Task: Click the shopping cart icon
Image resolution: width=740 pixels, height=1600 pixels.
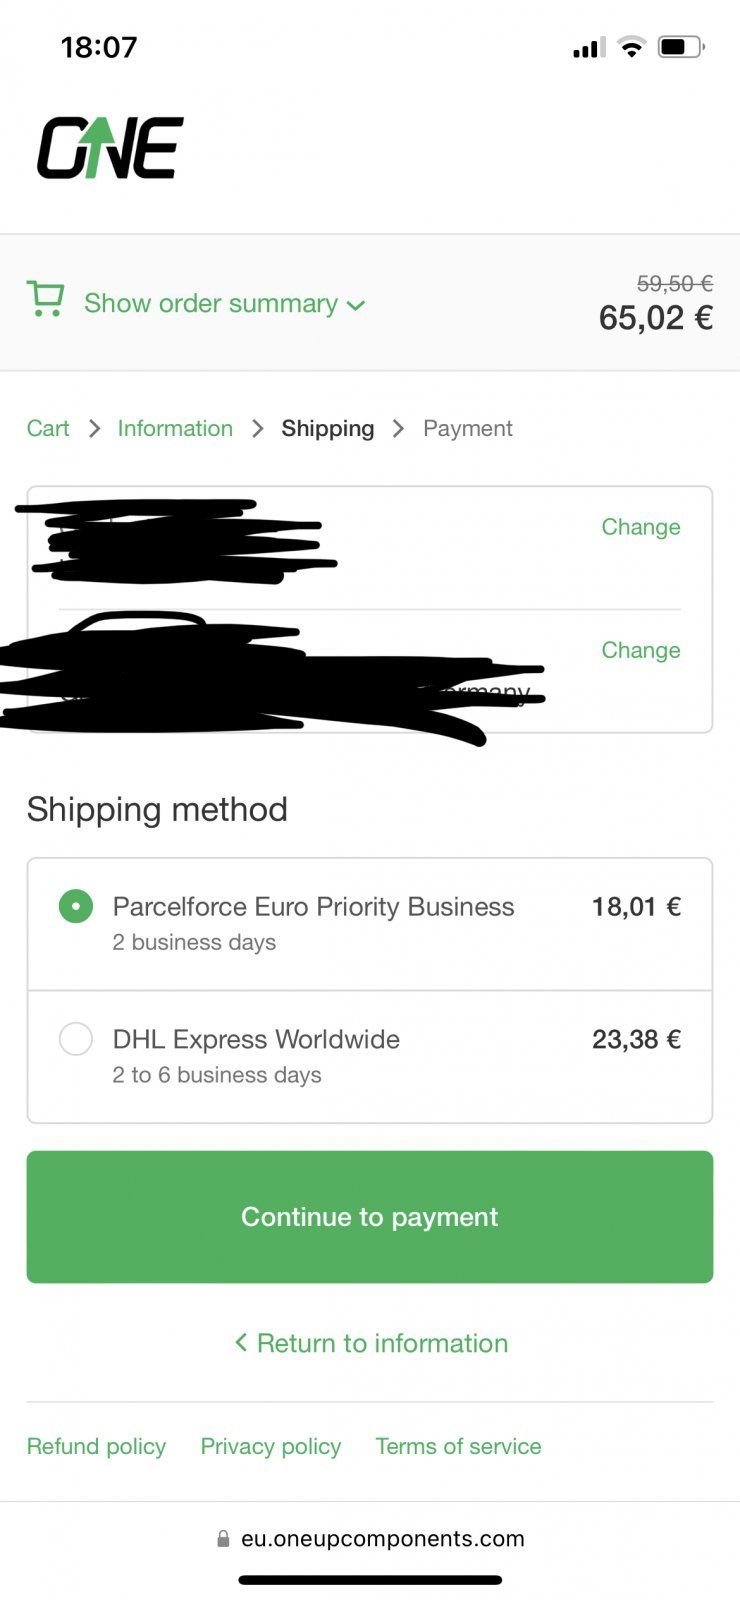Action: click(x=45, y=300)
